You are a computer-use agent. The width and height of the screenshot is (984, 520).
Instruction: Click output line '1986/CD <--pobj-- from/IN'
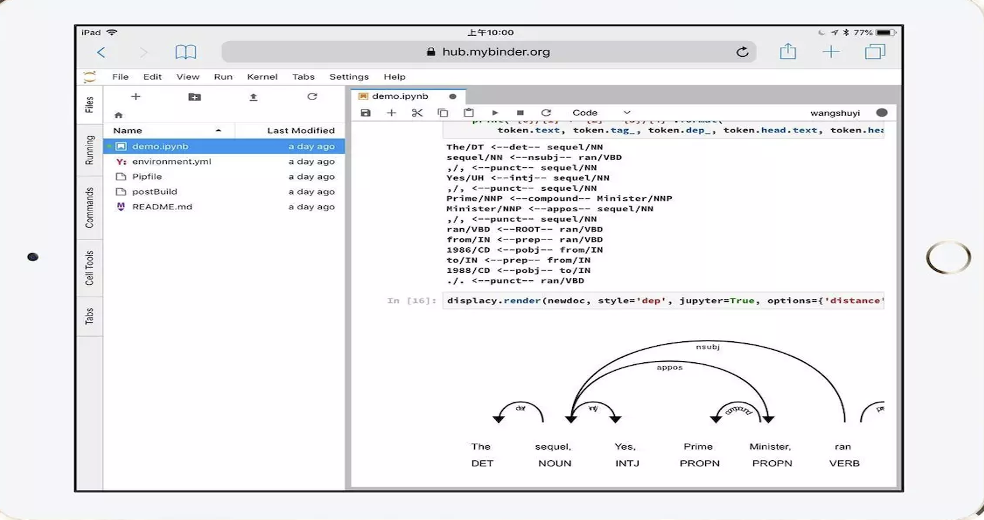(525, 250)
